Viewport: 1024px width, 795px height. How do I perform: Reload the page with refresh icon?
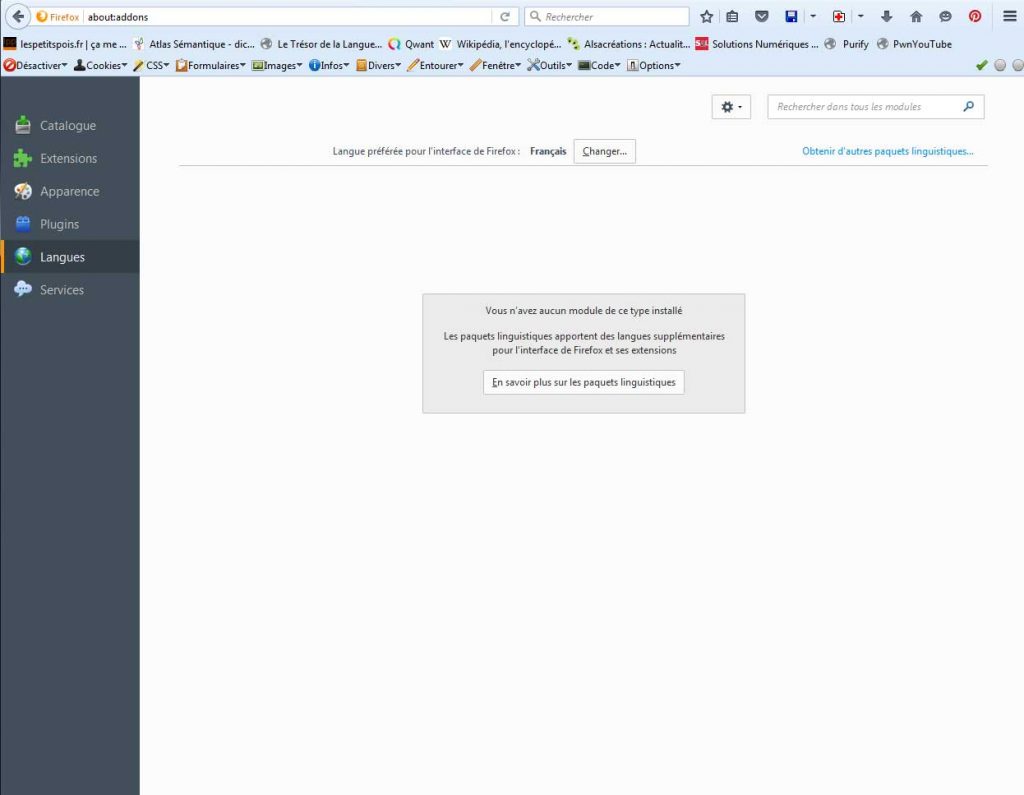point(505,17)
